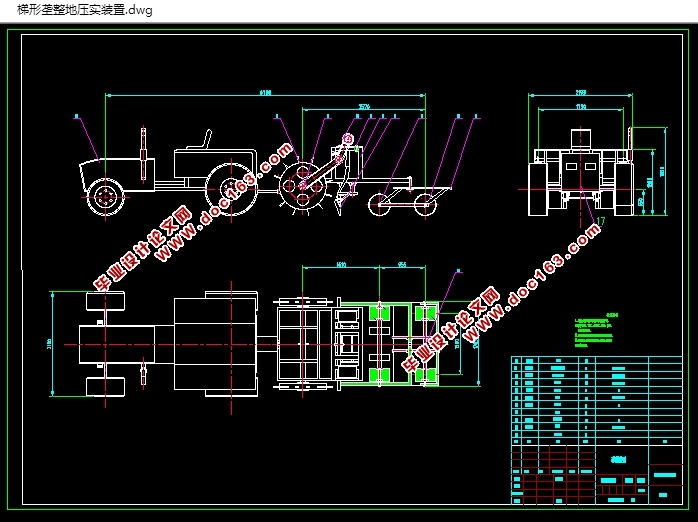The width and height of the screenshot is (698, 522).
Task: Select the front-left tire in the top view
Action: [106, 301]
